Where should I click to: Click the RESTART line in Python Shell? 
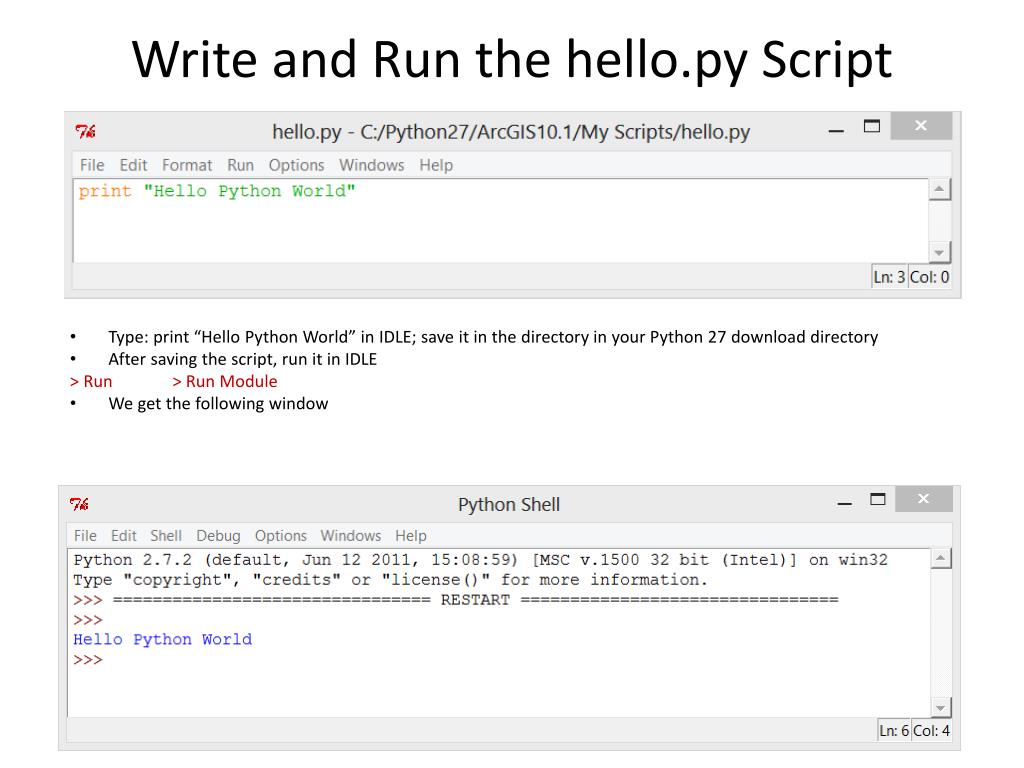[x=456, y=600]
